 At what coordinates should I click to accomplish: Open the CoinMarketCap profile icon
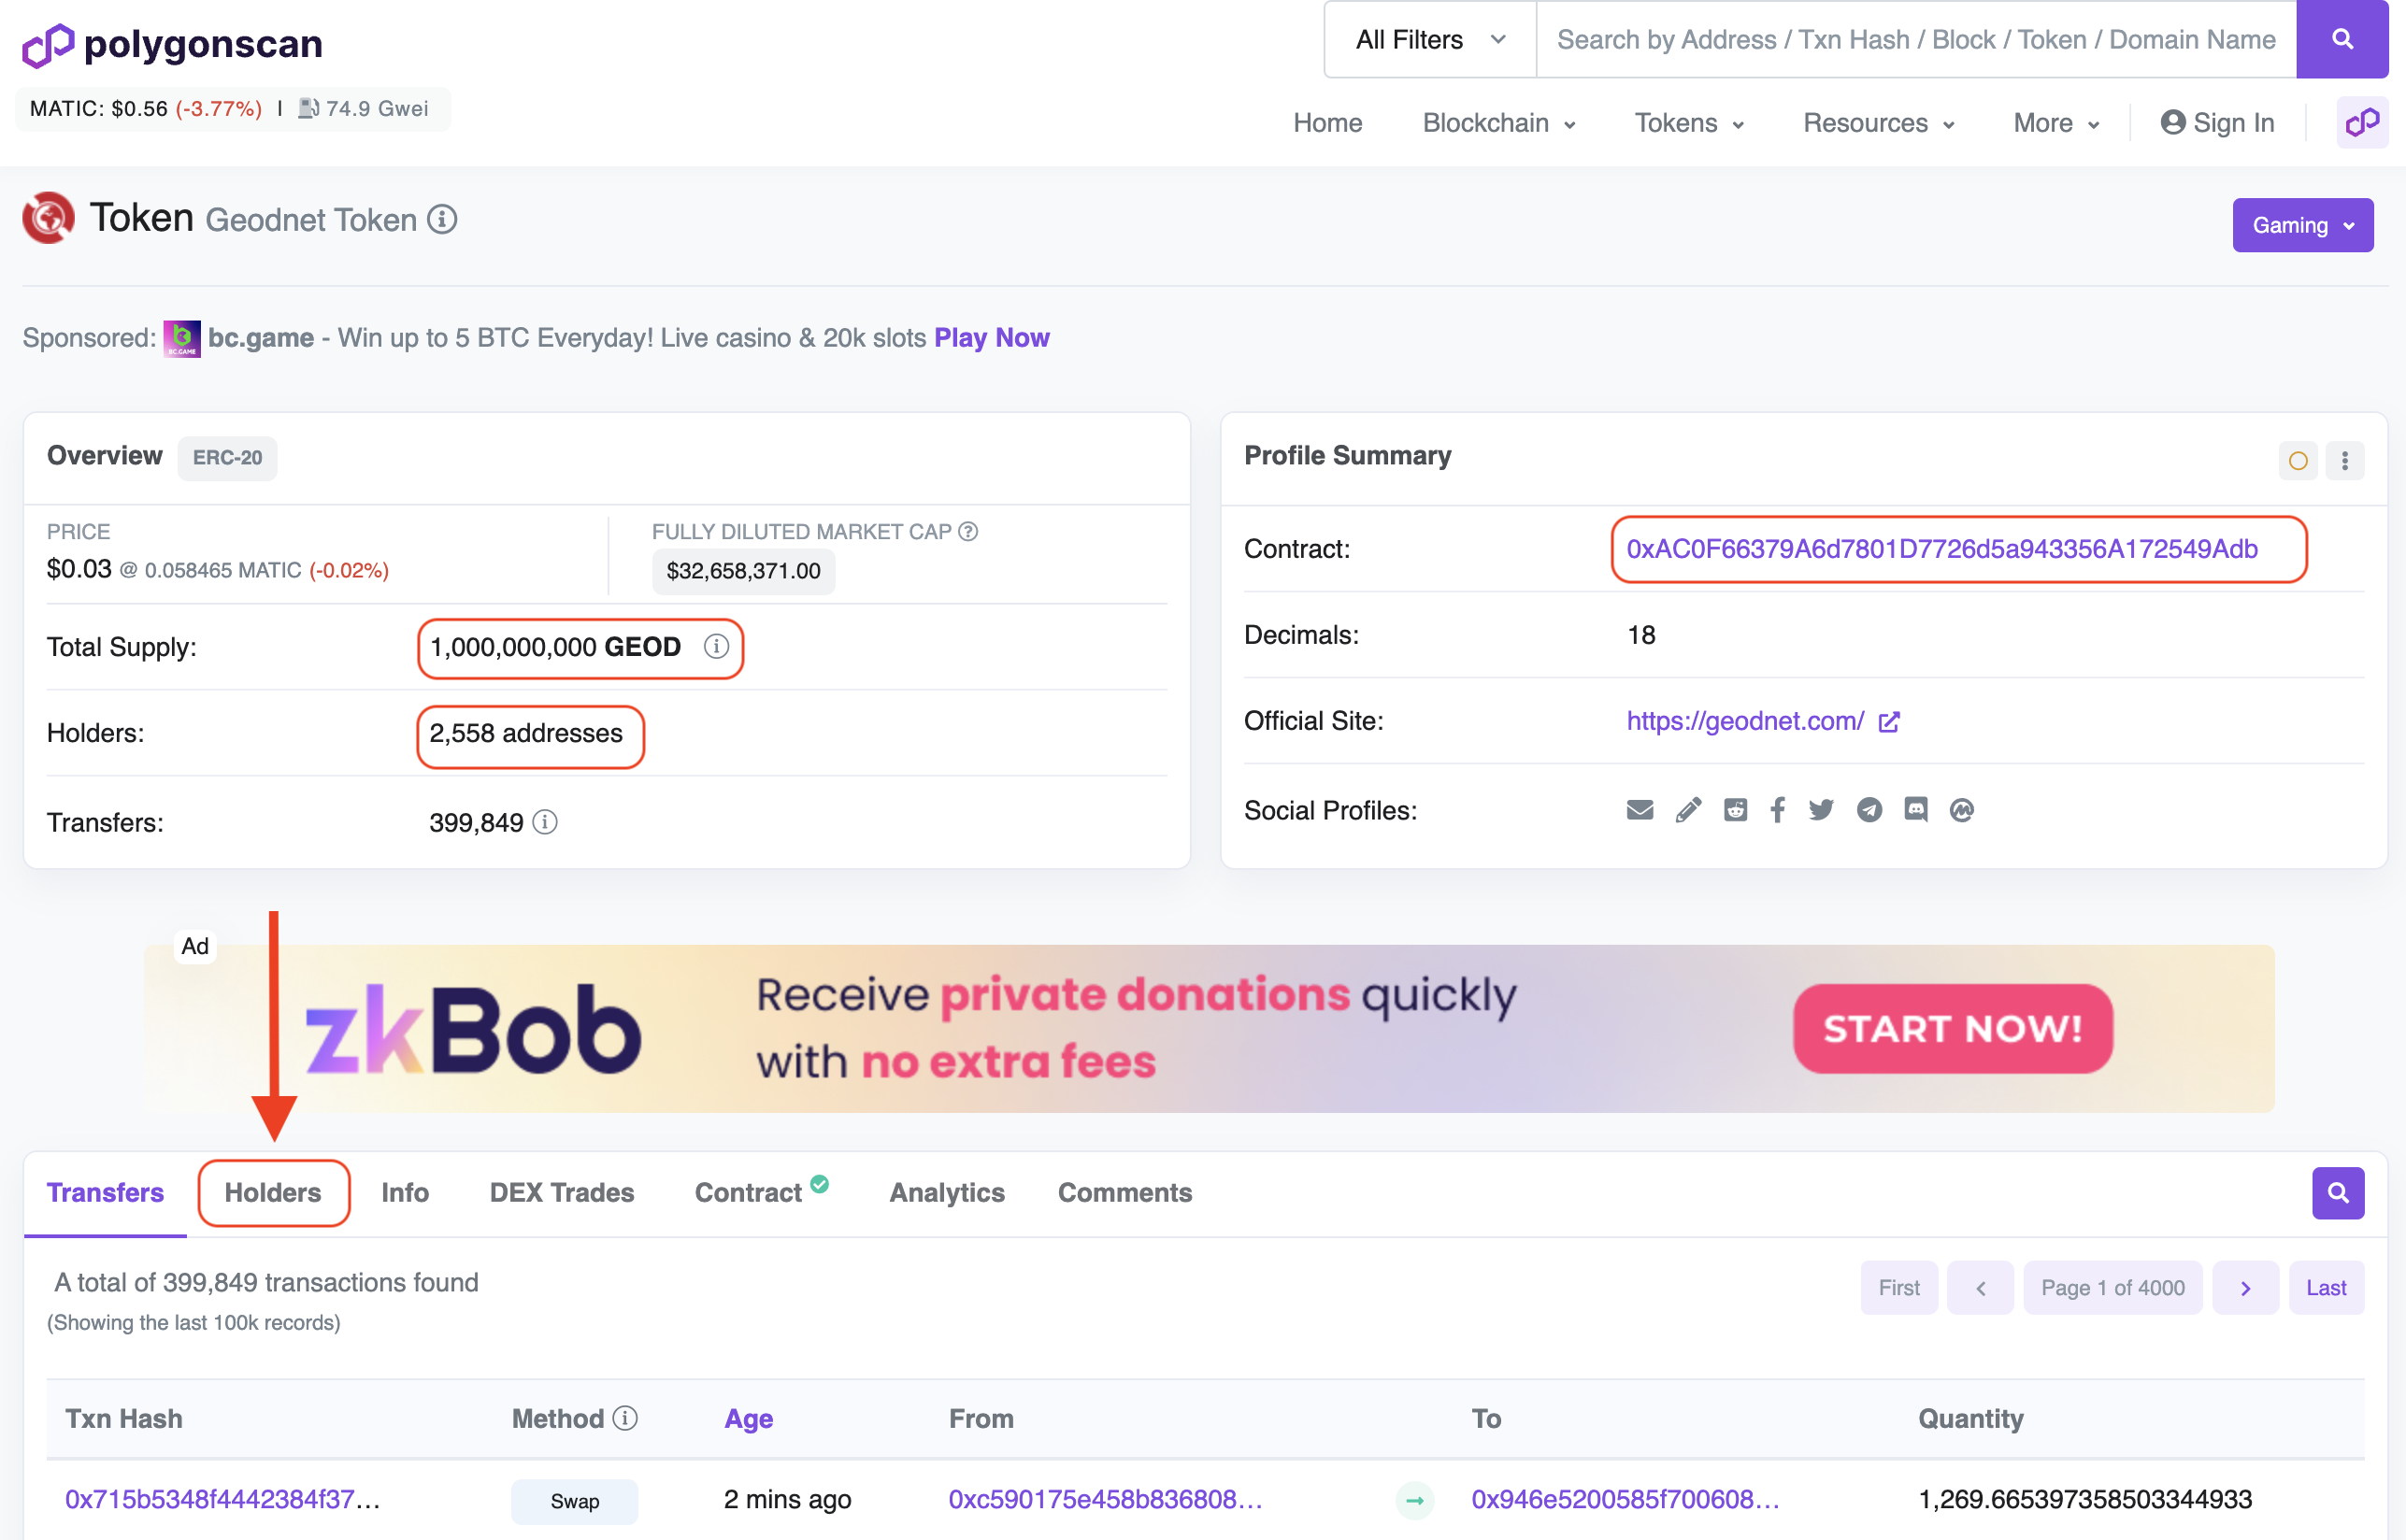[1961, 810]
